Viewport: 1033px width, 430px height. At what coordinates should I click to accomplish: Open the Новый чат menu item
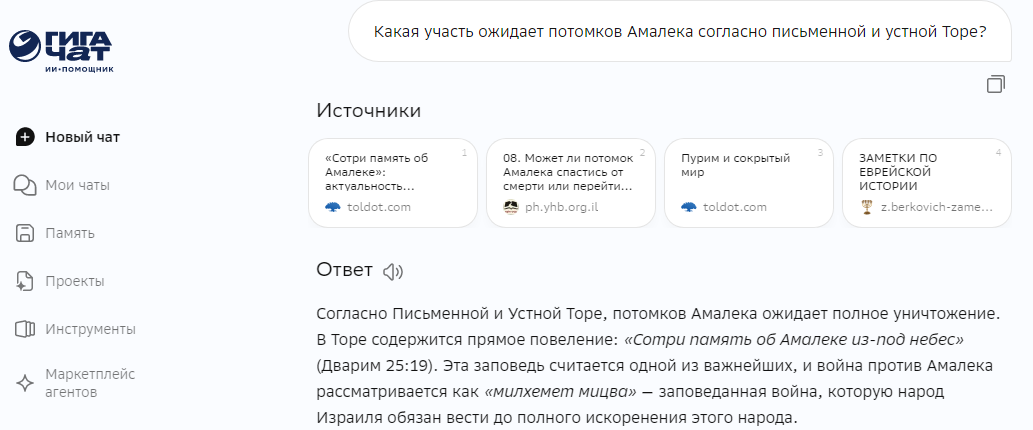(x=82, y=137)
